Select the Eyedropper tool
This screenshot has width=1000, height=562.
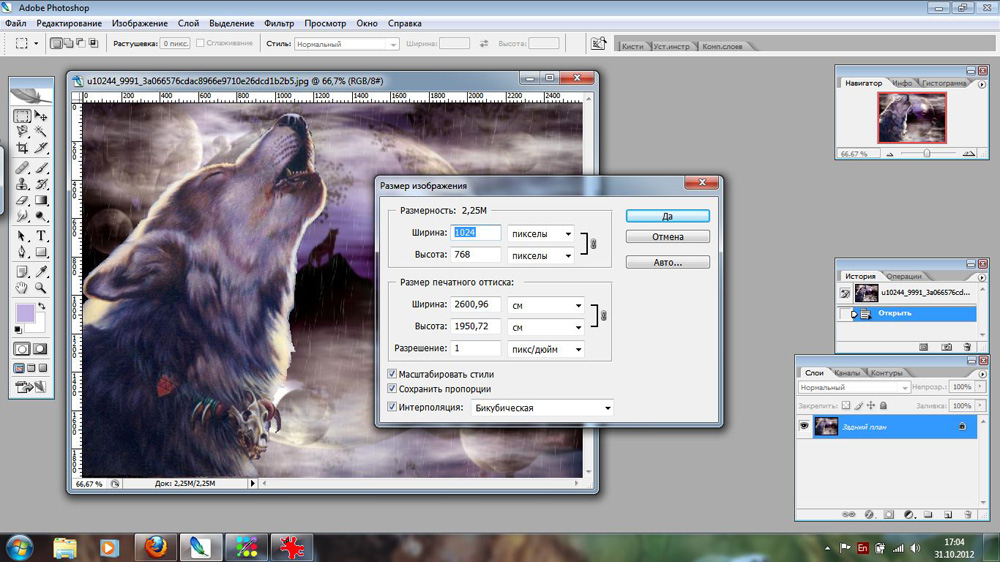[41, 272]
